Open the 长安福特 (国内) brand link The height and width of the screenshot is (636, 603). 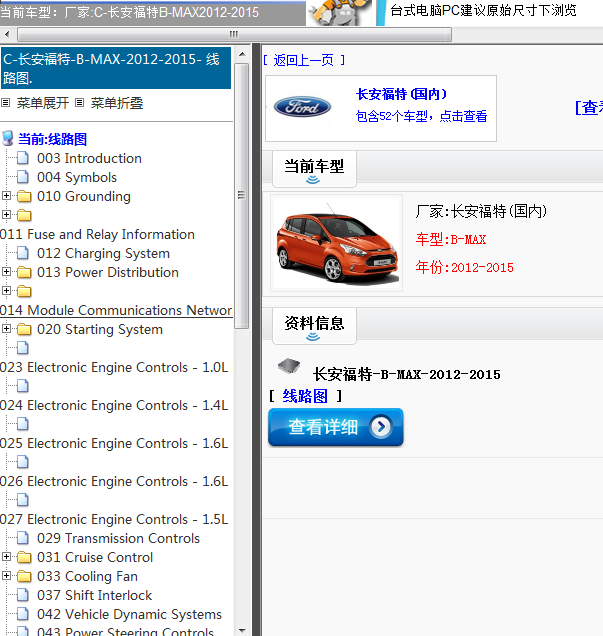click(x=401, y=94)
